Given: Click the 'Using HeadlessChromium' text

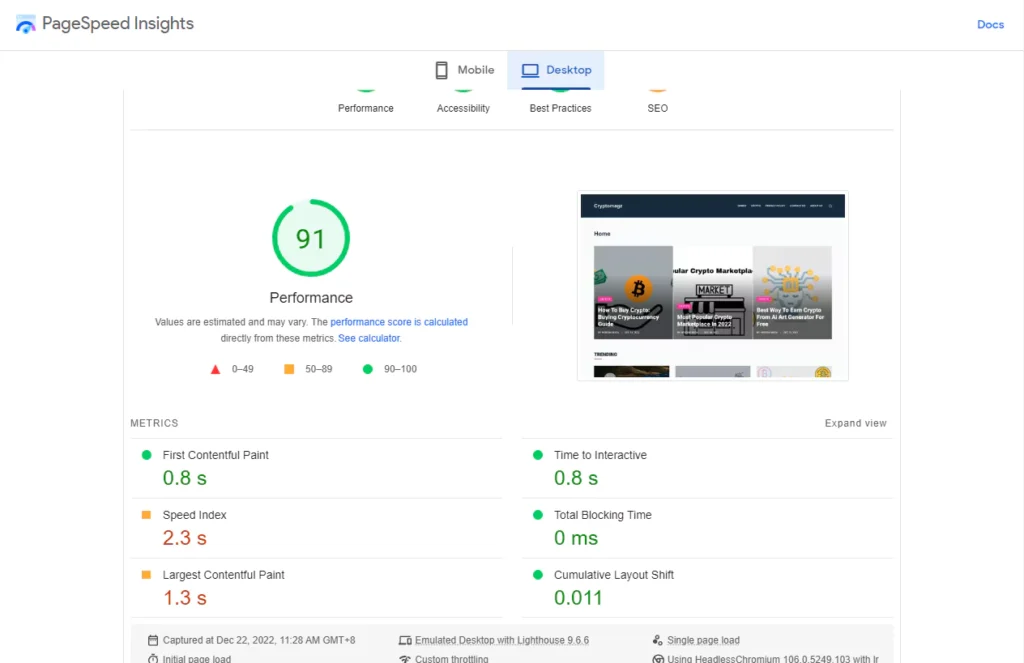Looking at the screenshot, I should point(773,658).
